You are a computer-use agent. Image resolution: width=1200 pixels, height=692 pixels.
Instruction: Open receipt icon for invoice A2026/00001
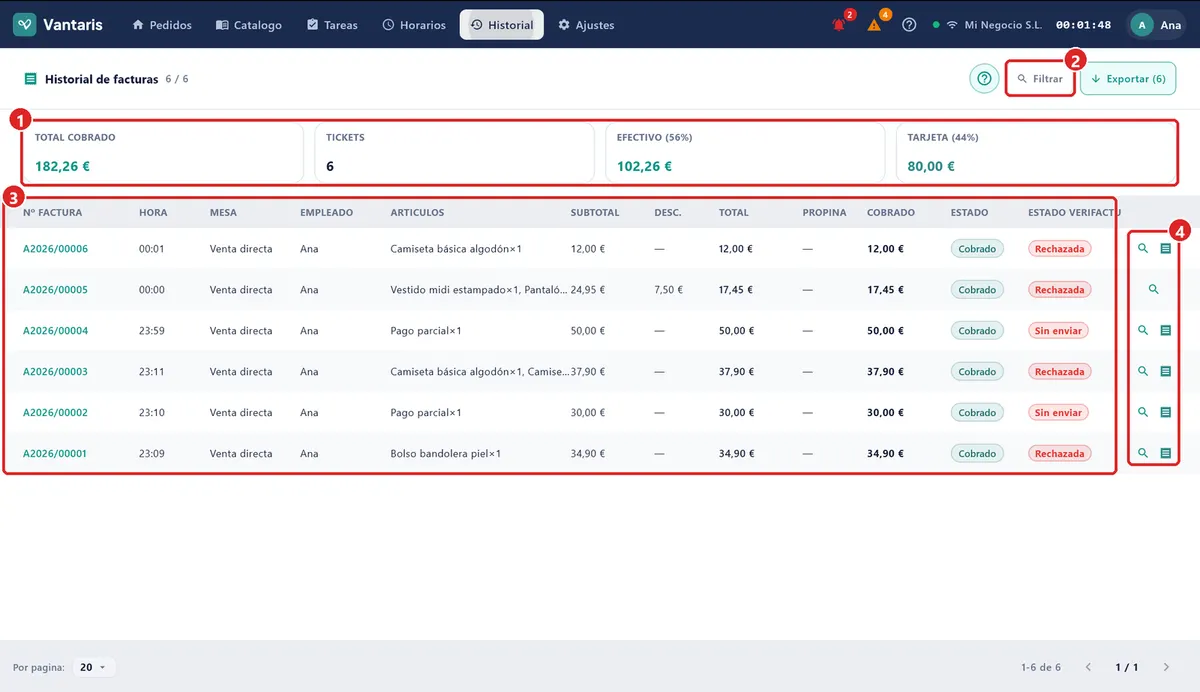click(x=1165, y=453)
